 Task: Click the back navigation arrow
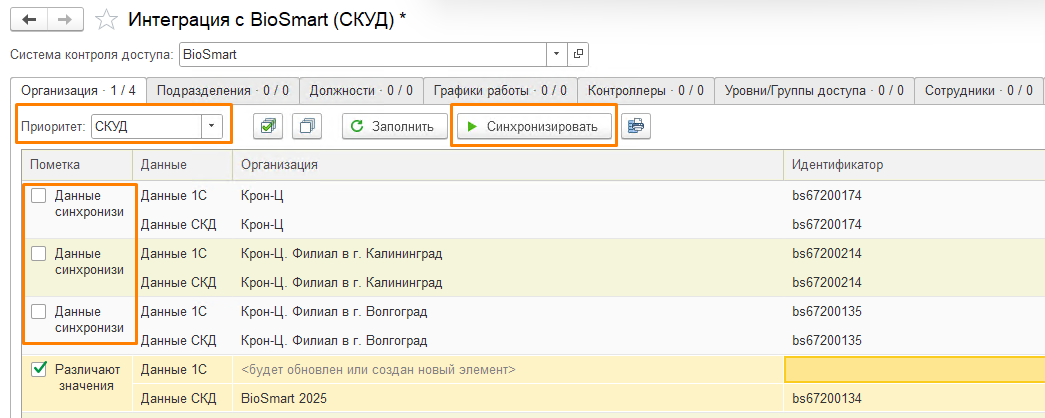pyautogui.click(x=29, y=20)
